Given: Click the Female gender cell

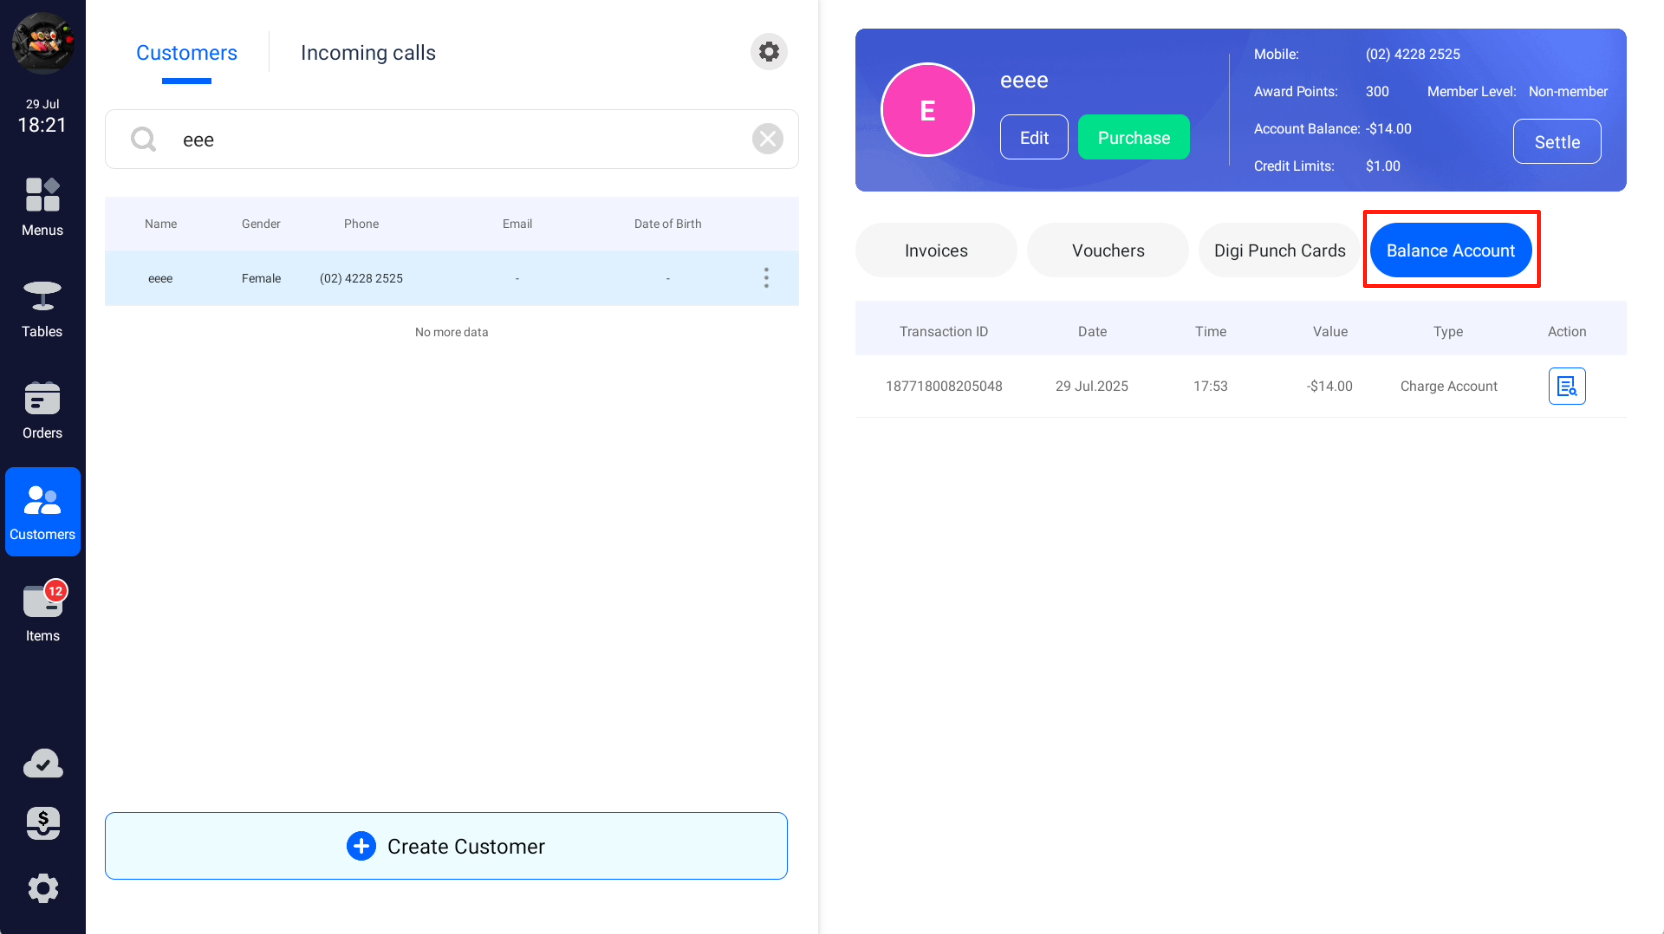Looking at the screenshot, I should coord(261,278).
